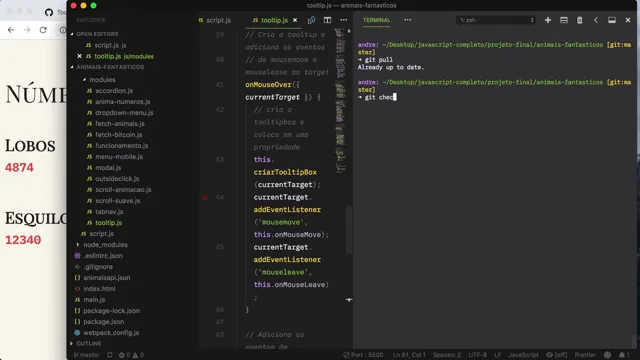Open funcionamento.js file
The width and height of the screenshot is (640, 360).
coord(118,146)
